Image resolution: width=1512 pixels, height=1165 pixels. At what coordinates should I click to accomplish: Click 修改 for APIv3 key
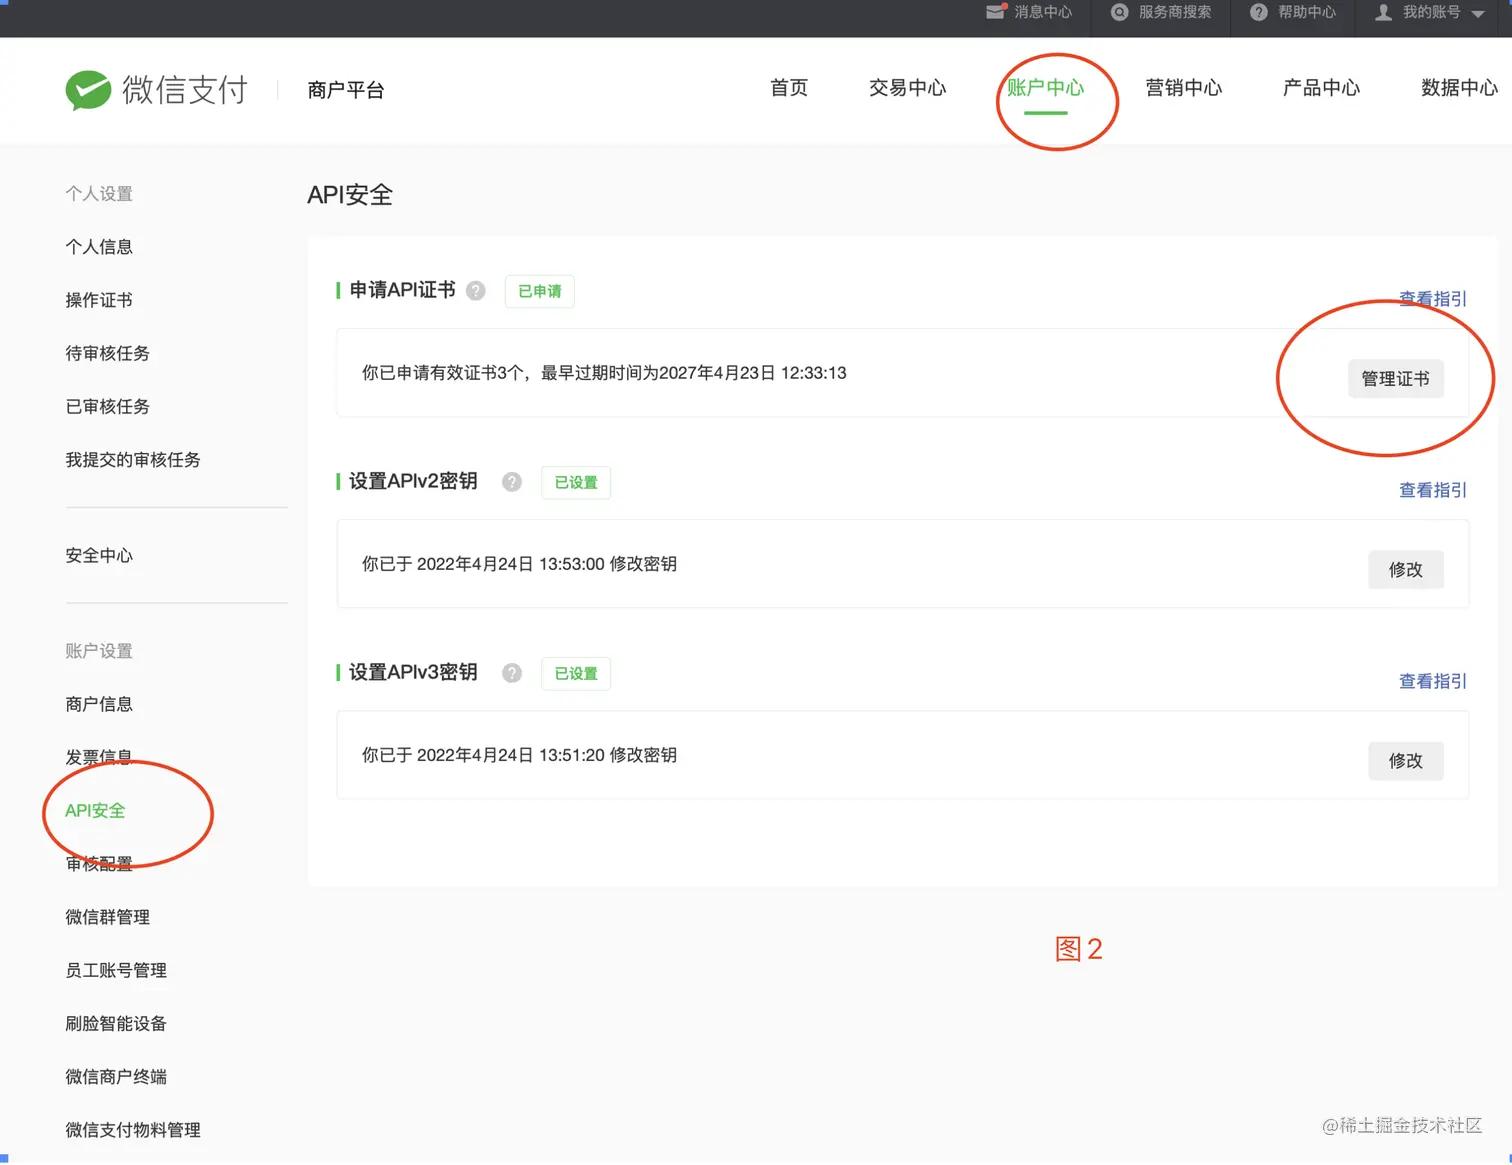[1406, 761]
